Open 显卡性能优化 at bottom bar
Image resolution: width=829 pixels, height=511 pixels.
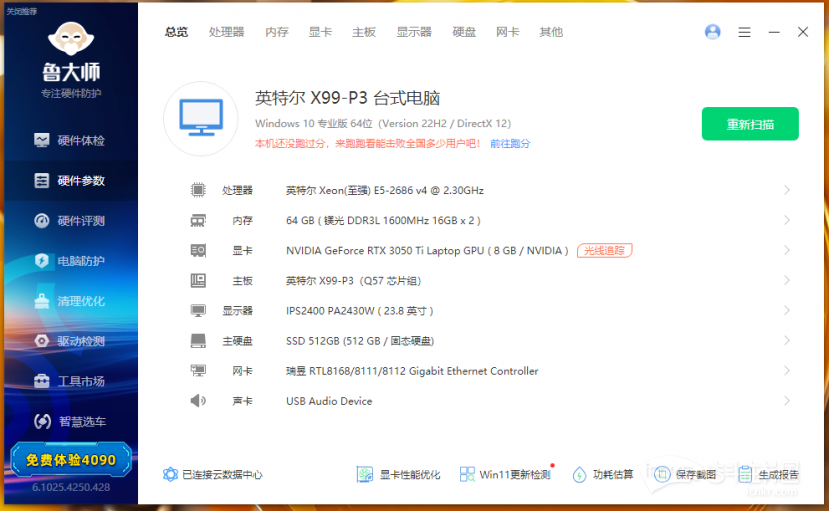click(x=398, y=475)
